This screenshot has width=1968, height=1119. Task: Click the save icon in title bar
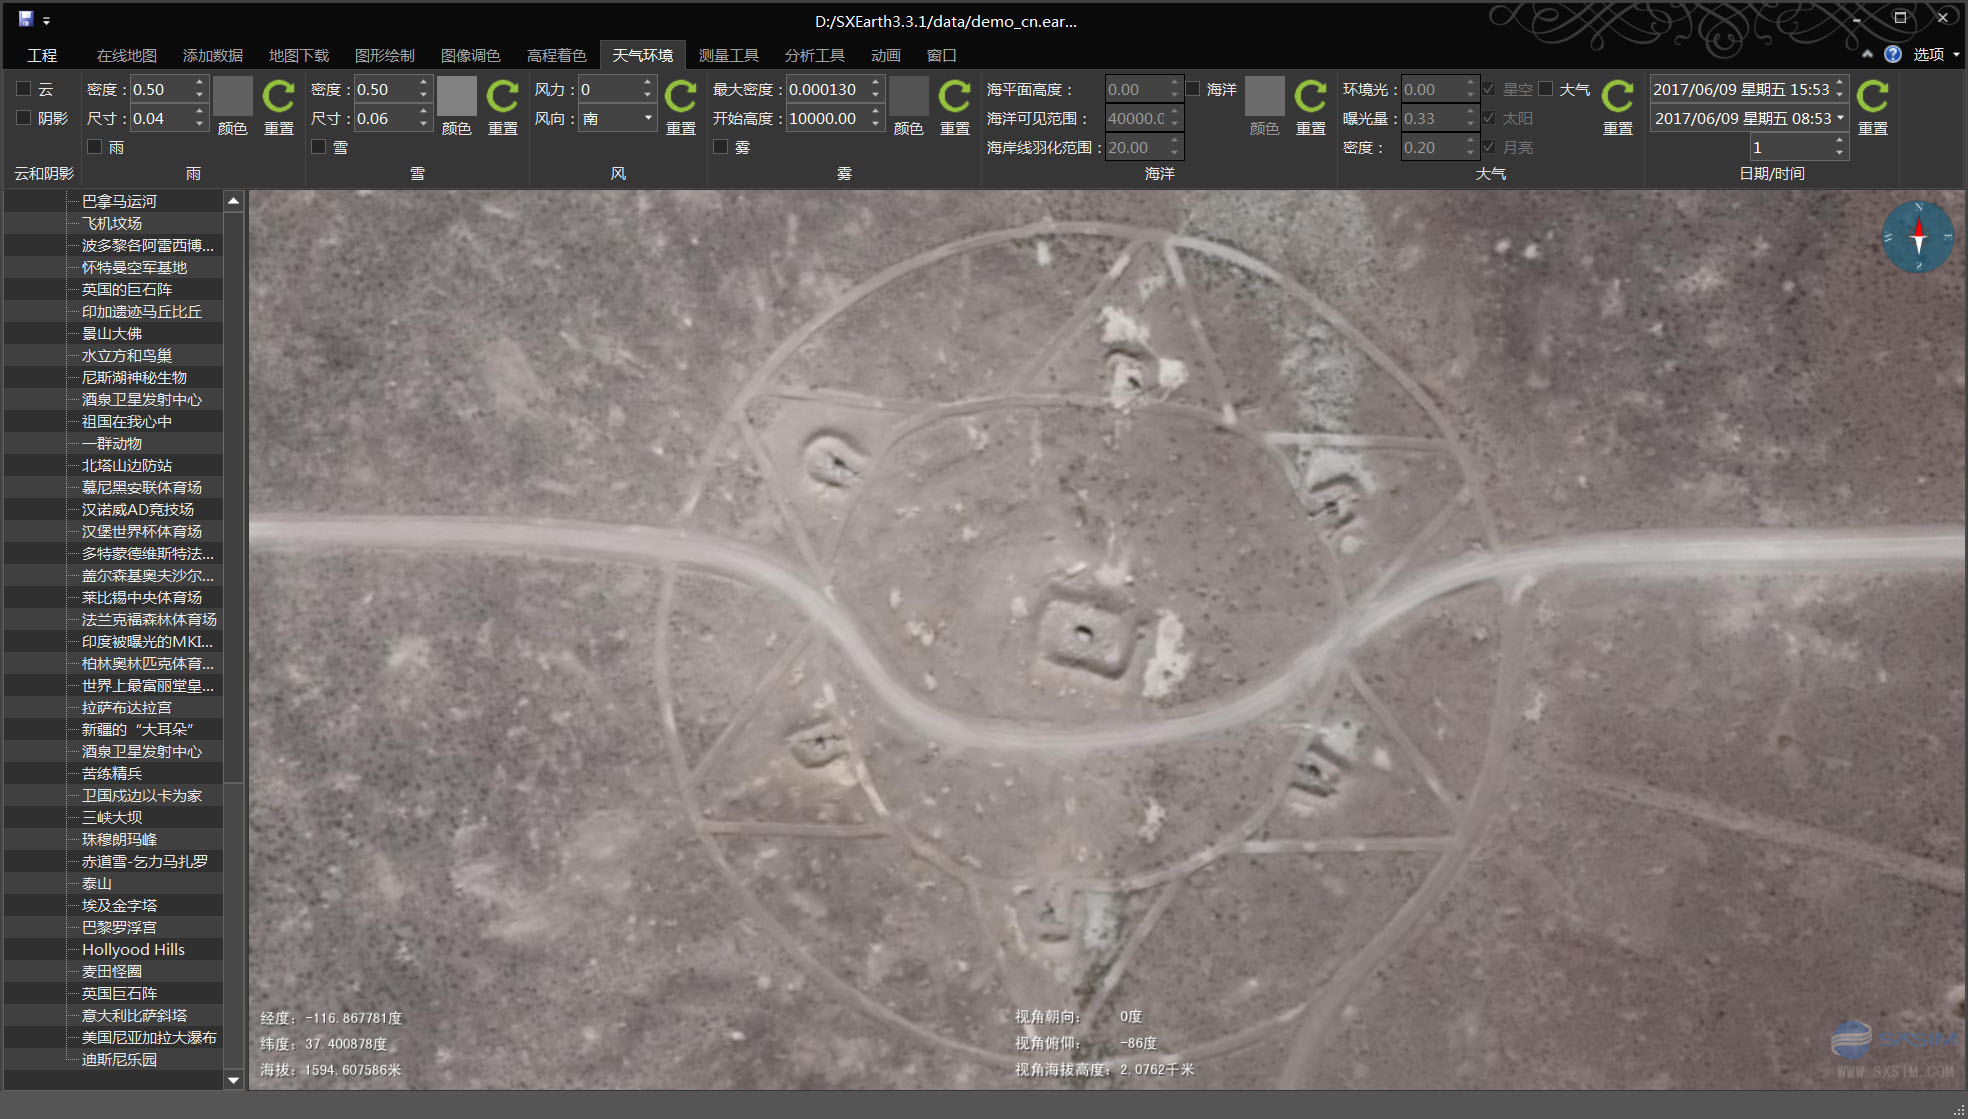[x=26, y=19]
